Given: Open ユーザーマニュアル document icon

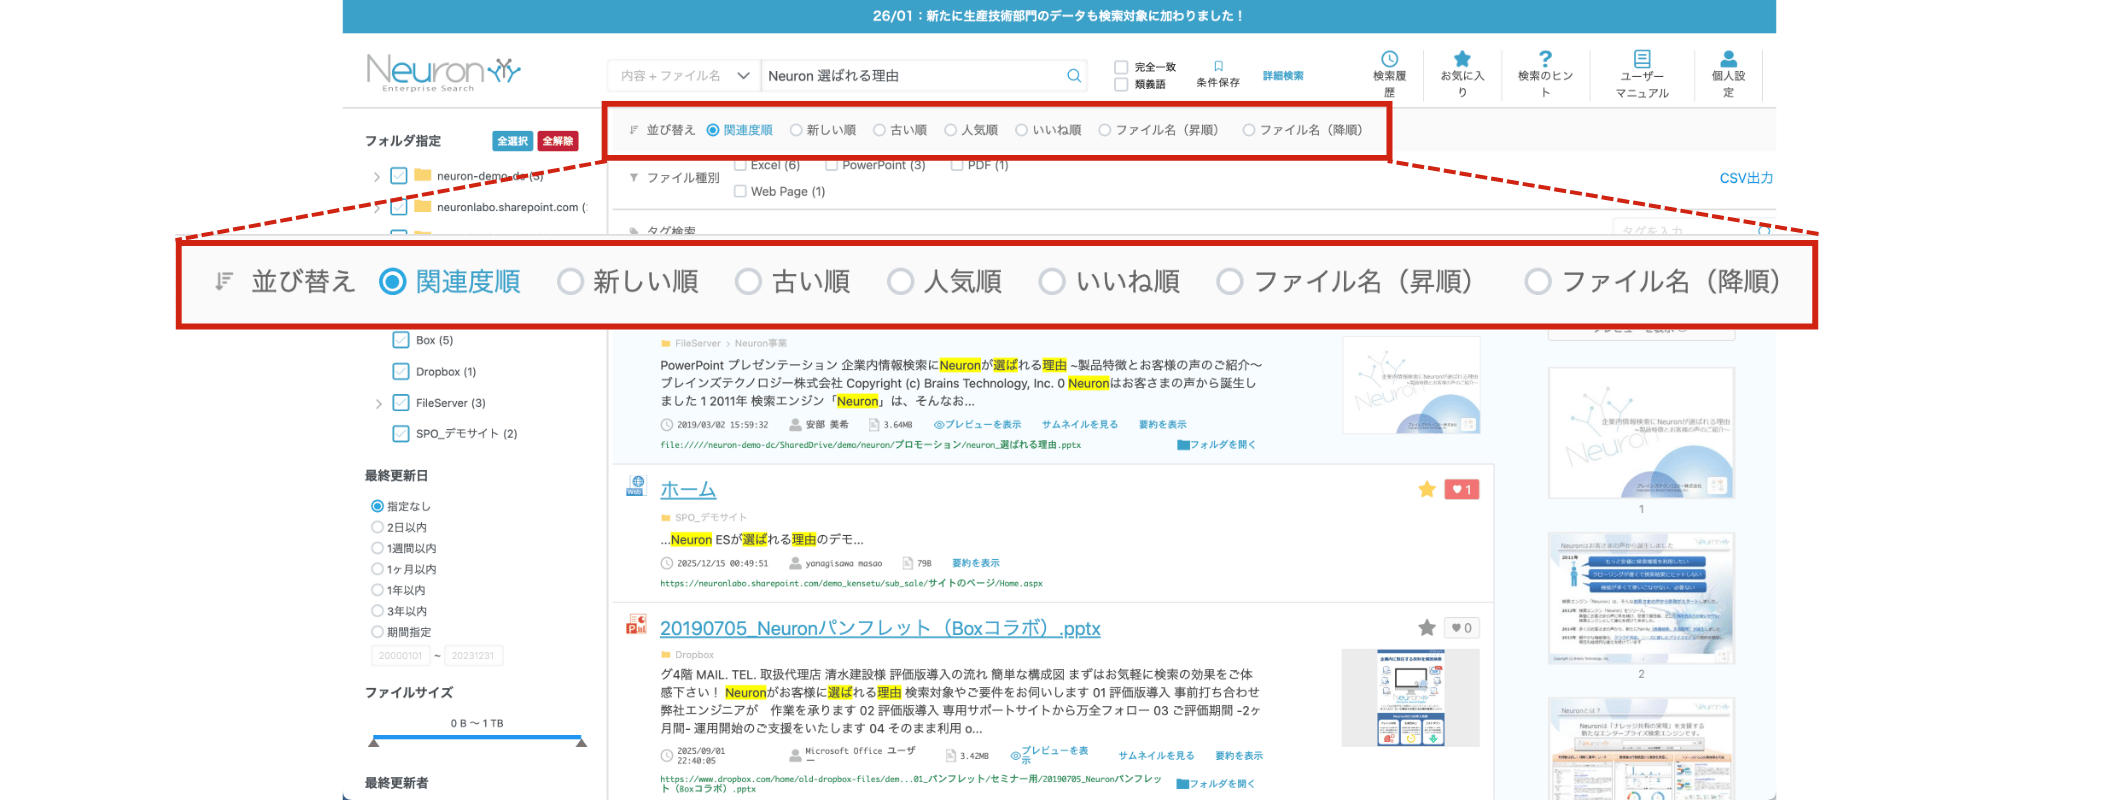Looking at the screenshot, I should coord(1642,59).
